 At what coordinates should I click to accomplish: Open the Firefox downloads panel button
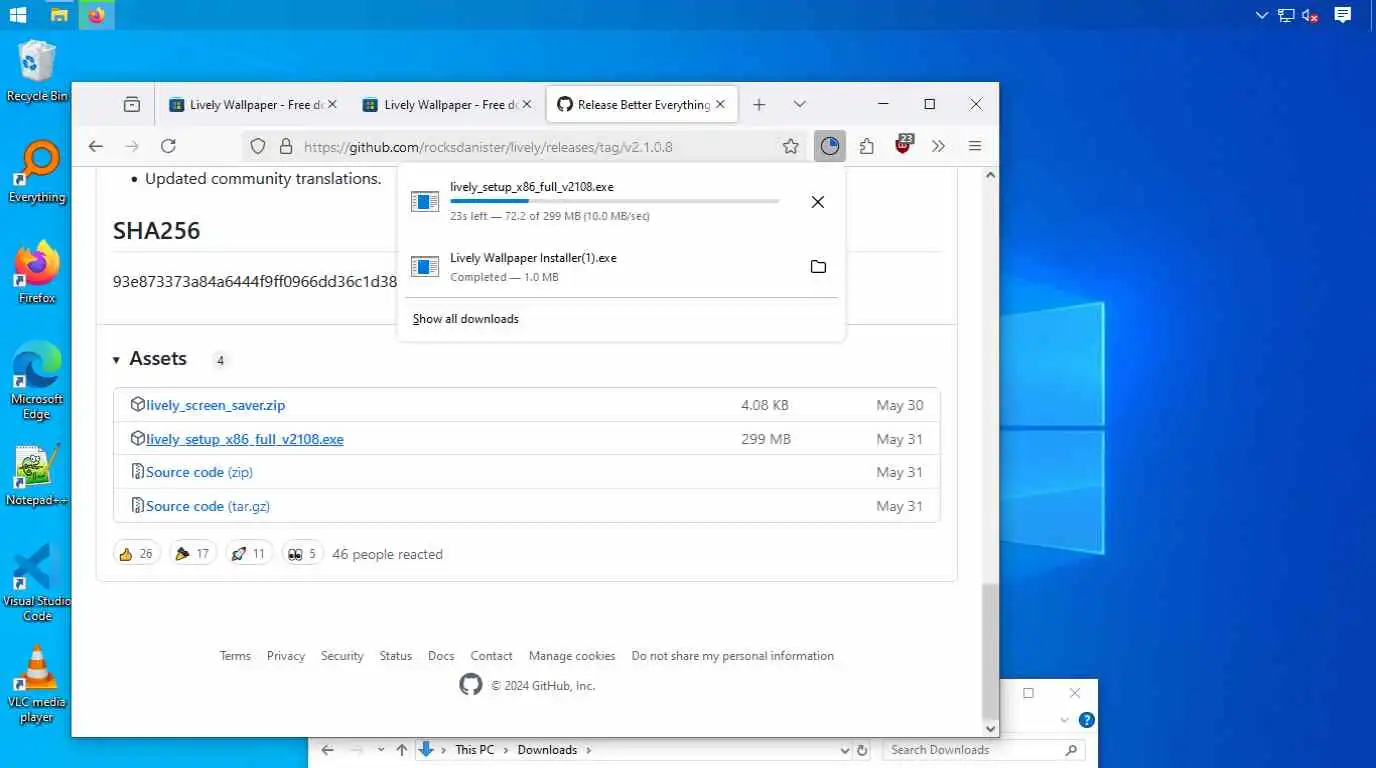[x=829, y=146]
